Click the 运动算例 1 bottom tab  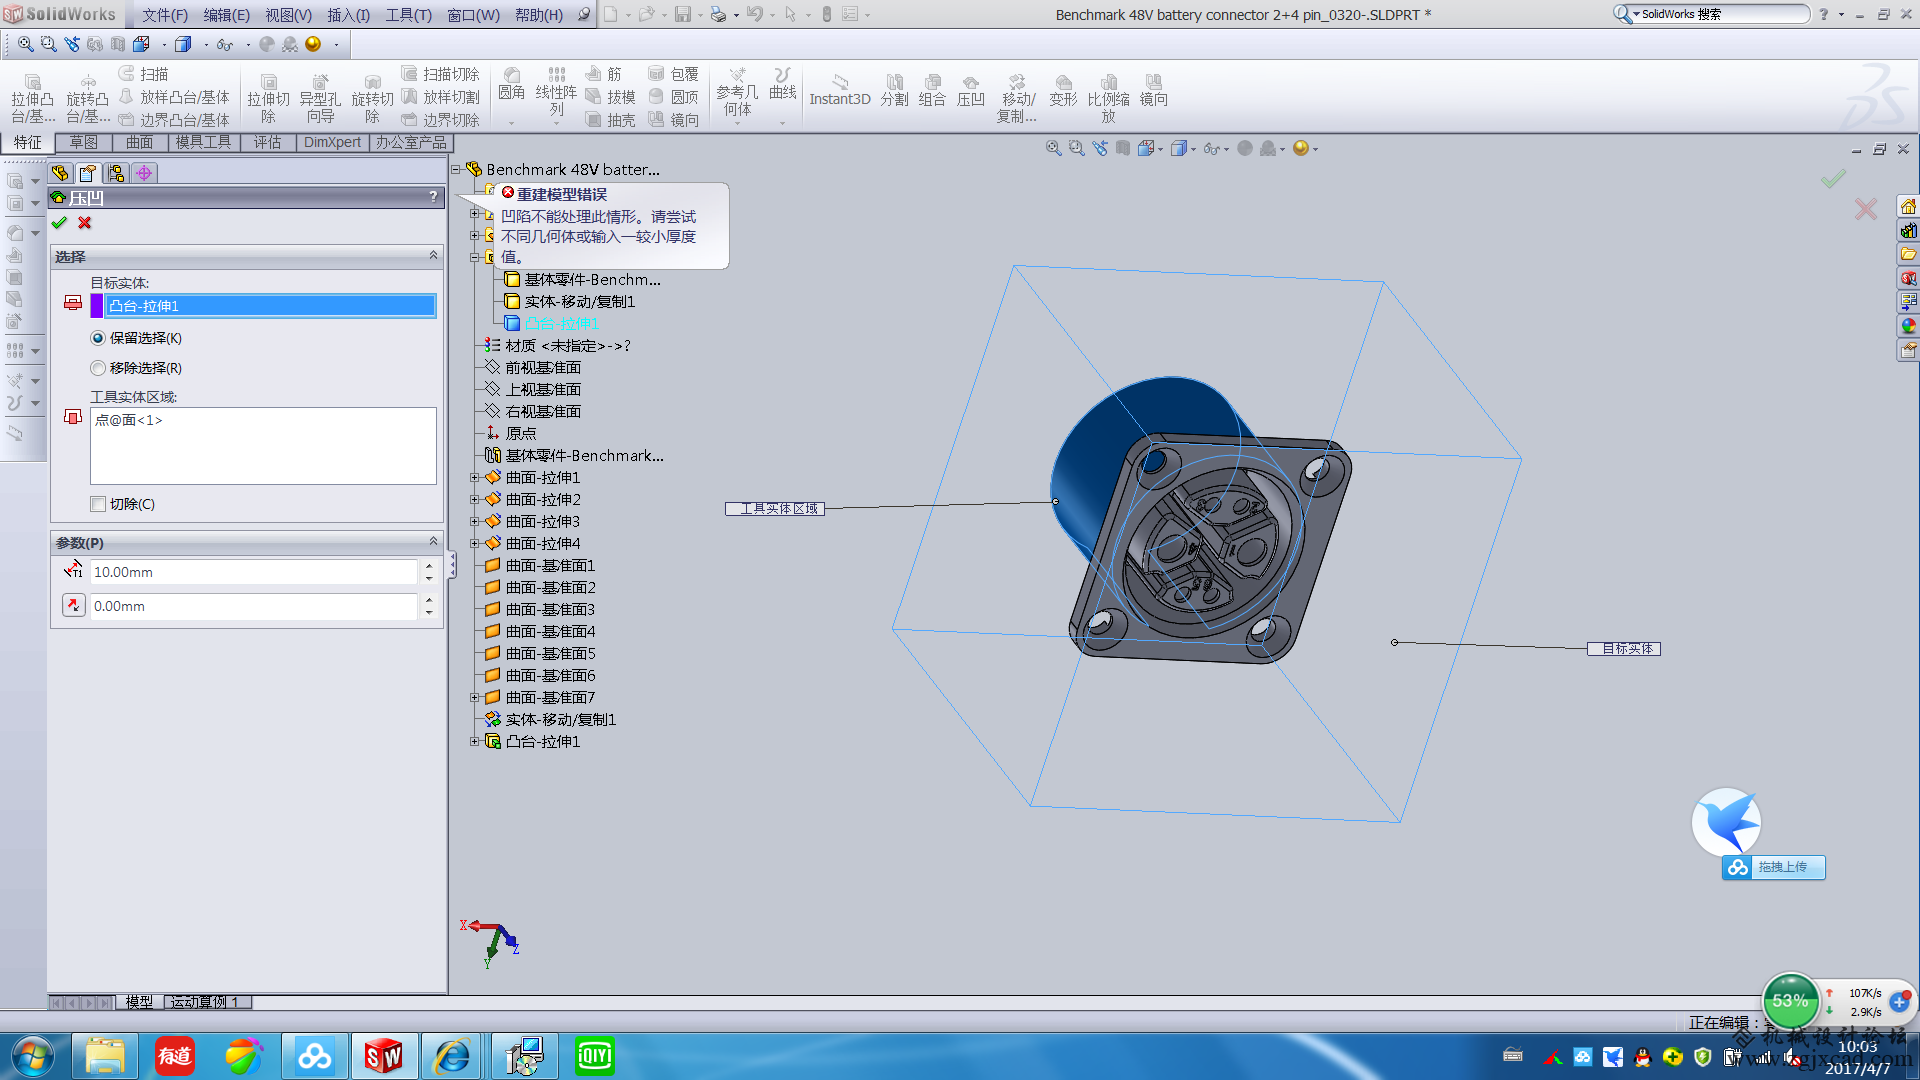(x=207, y=1002)
